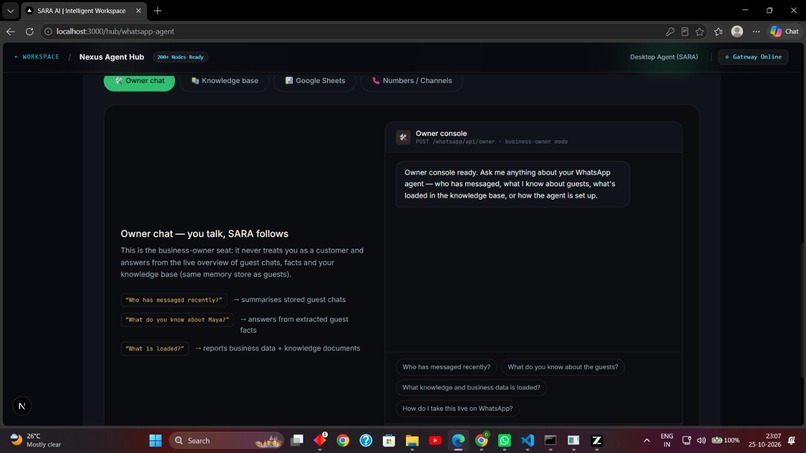Viewport: 806px width, 453px height.
Task: Click the Owner chat — you talk, SARA follows heading
Action: 205,234
